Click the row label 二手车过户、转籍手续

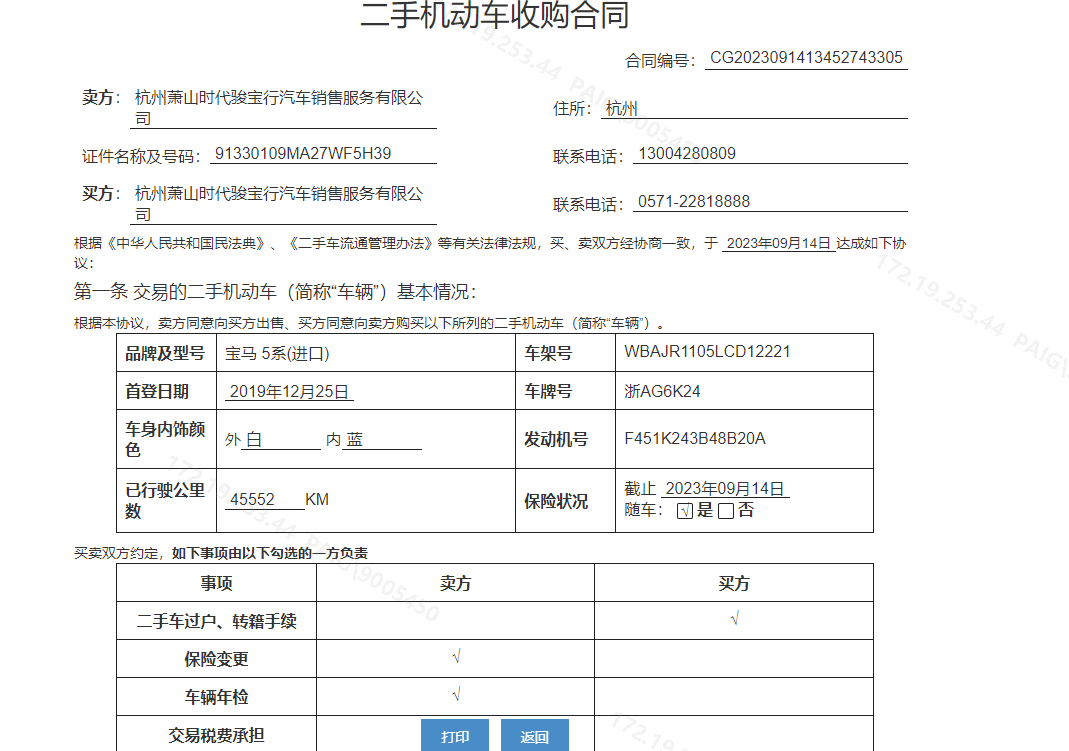pos(216,621)
